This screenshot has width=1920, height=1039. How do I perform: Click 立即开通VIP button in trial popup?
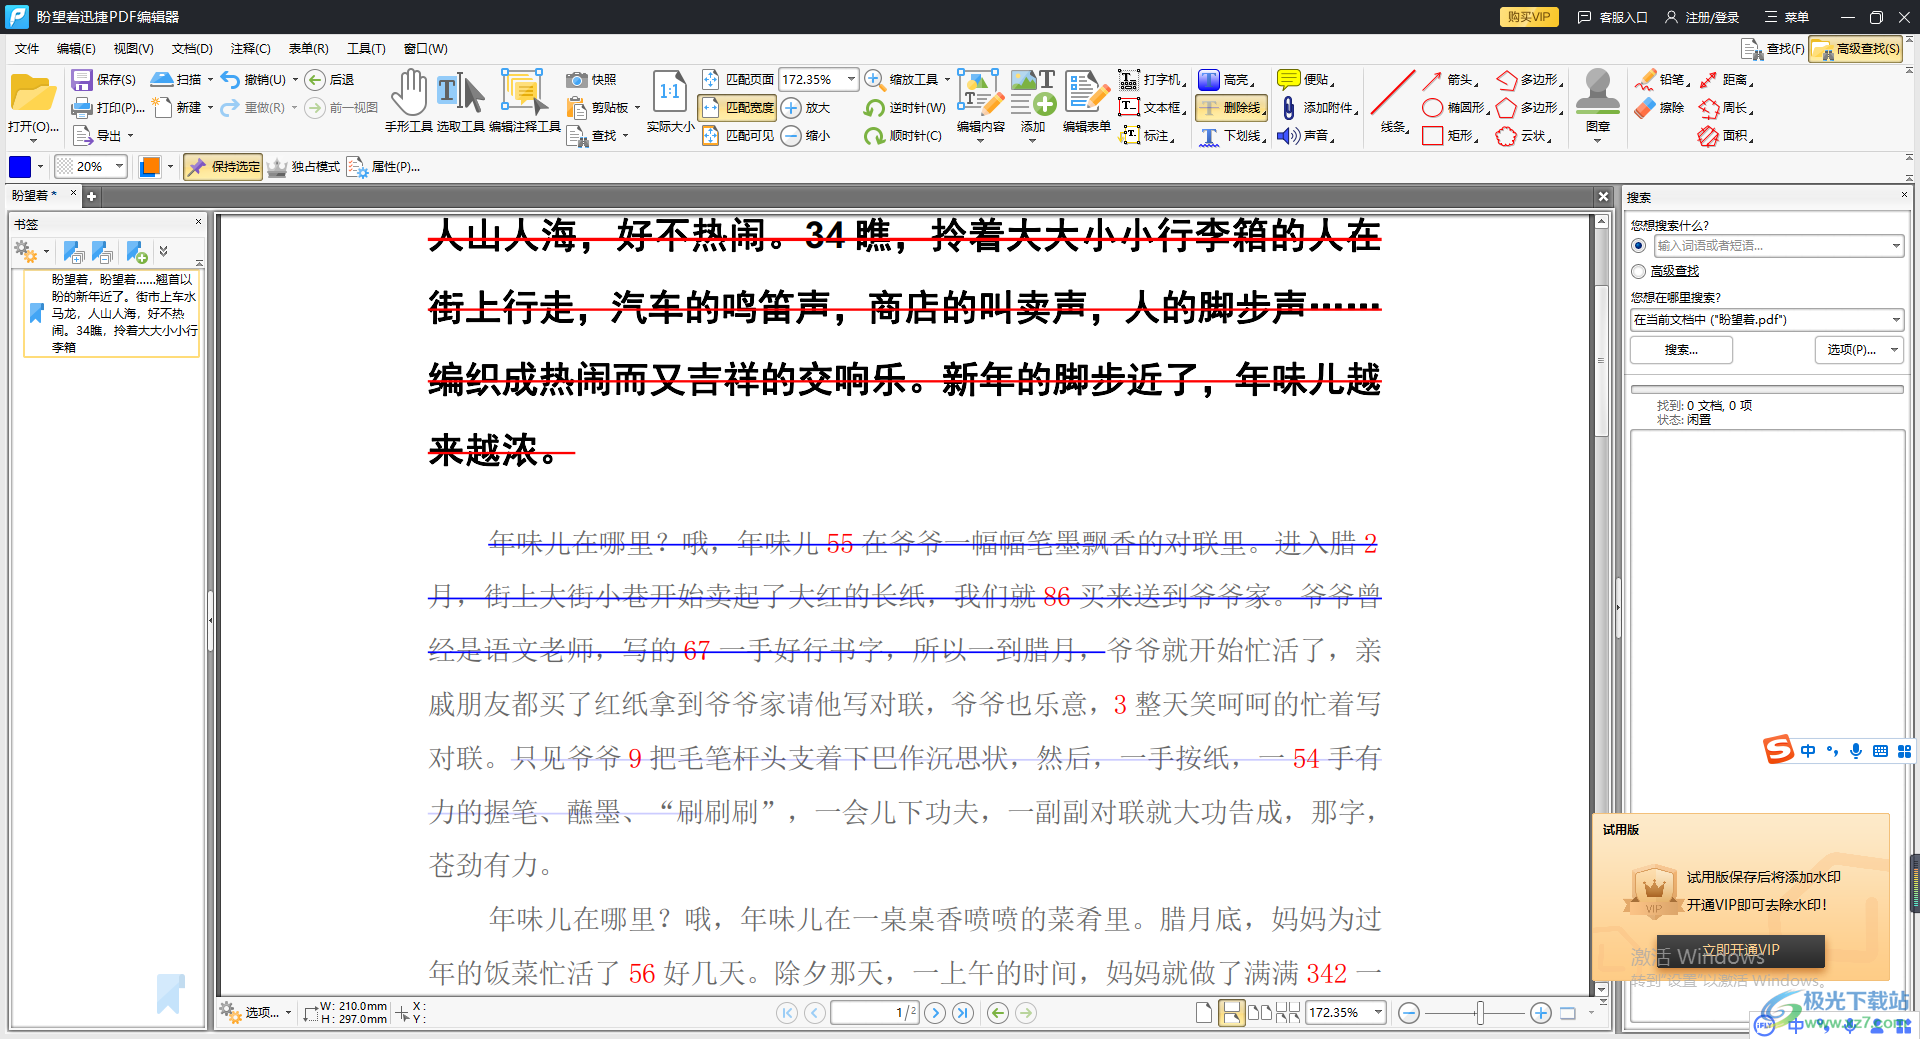(x=1740, y=950)
